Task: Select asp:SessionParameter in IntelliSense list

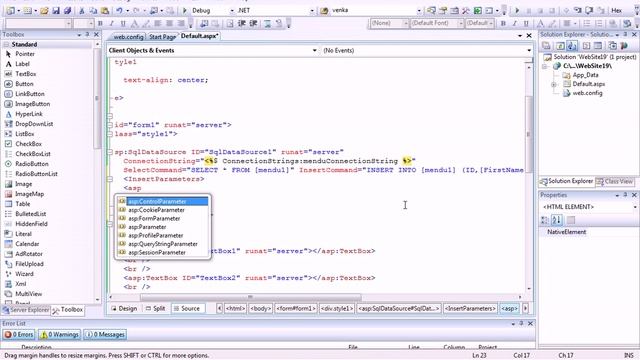Action: (x=163, y=253)
